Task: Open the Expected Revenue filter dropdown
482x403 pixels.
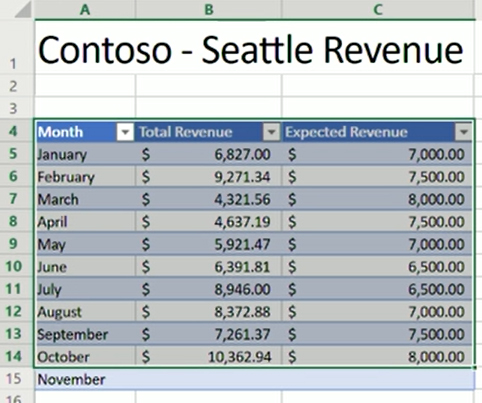Action: tap(463, 132)
